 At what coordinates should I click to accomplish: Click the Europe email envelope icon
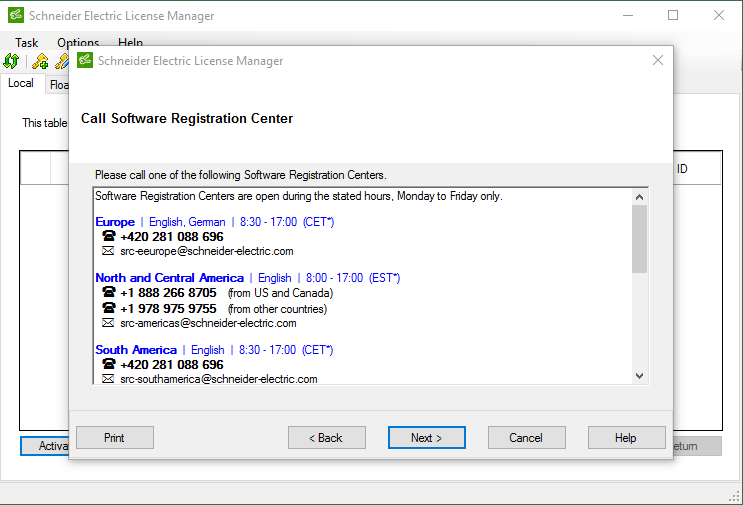[108, 251]
